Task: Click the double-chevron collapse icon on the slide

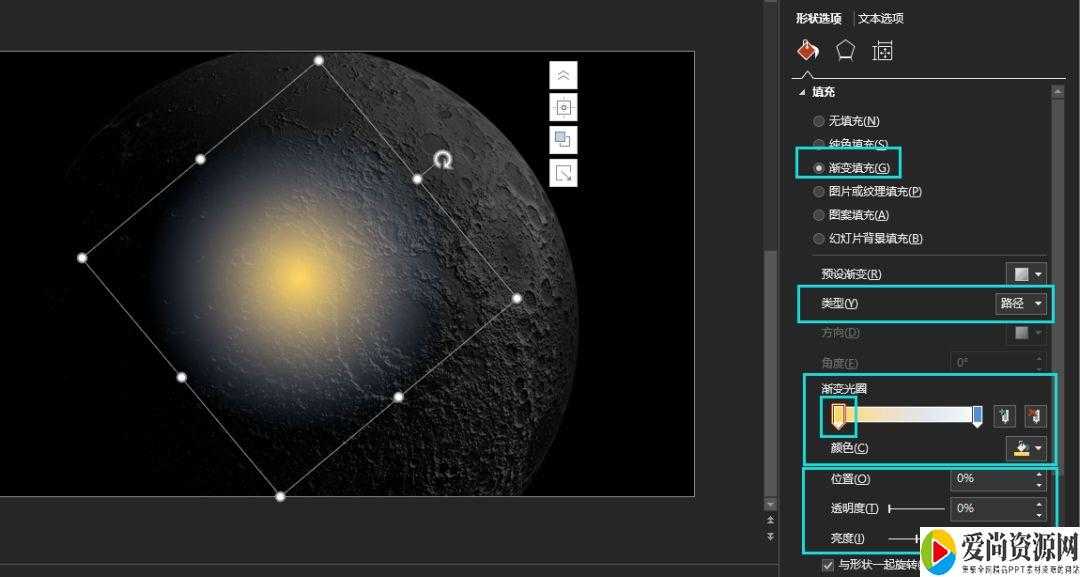Action: click(563, 75)
